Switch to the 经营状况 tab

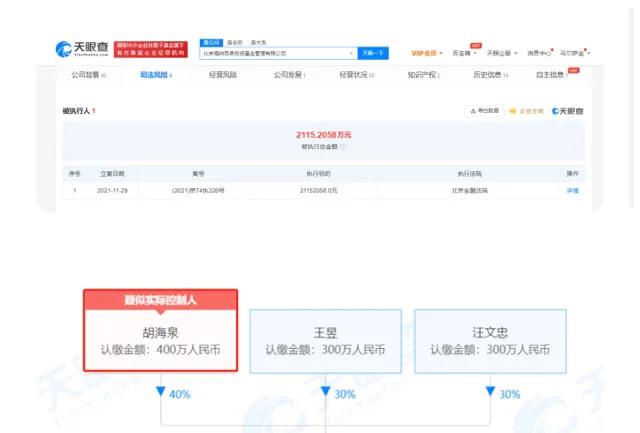(356, 75)
